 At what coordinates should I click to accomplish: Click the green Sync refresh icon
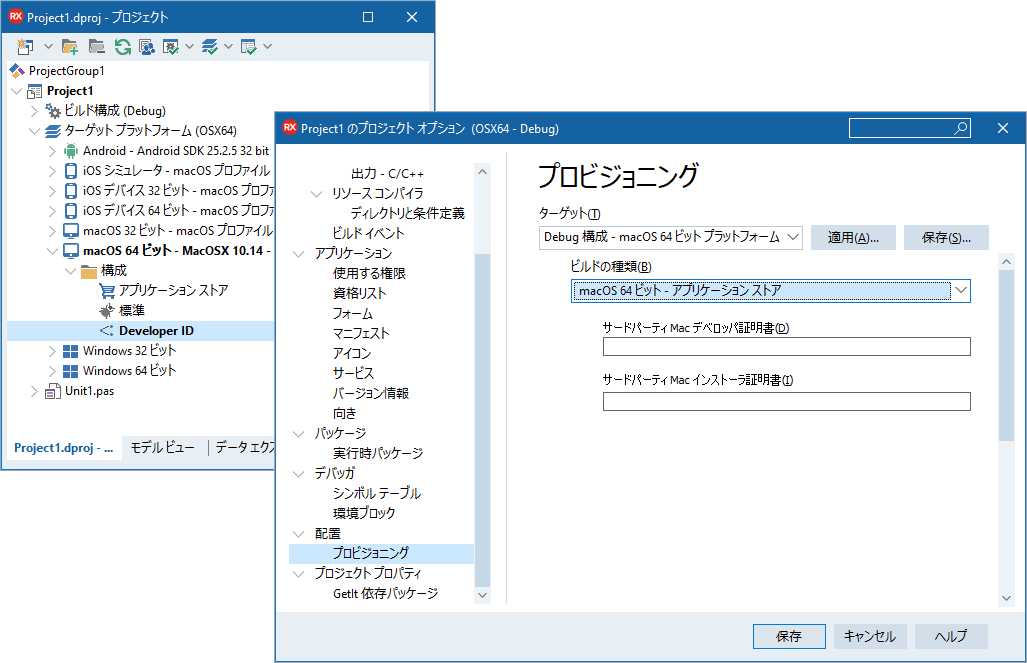tap(122, 47)
